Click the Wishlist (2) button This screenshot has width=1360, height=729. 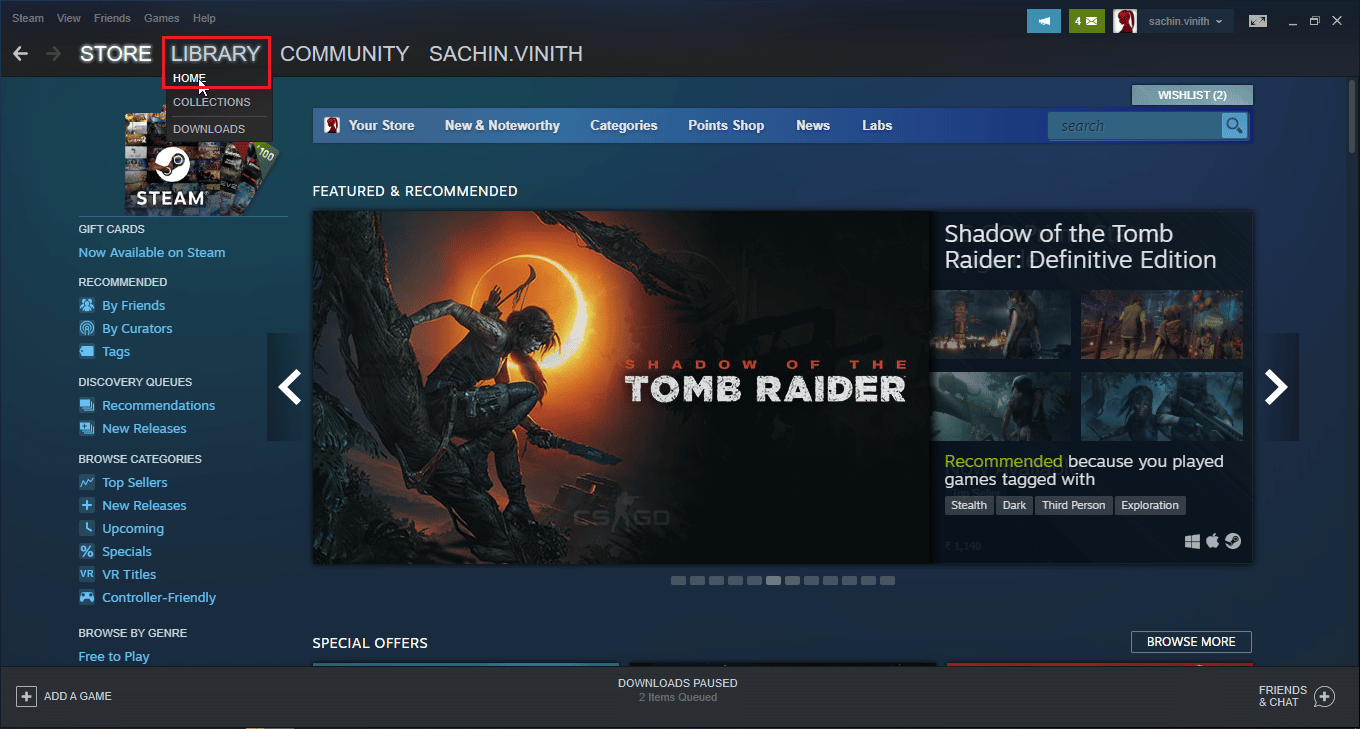click(1192, 95)
